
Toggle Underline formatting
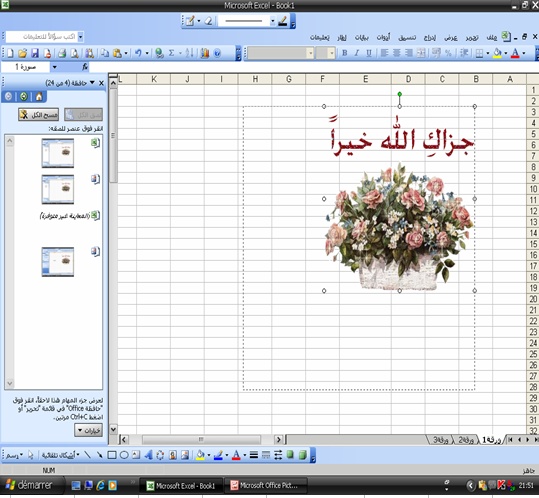(368, 53)
